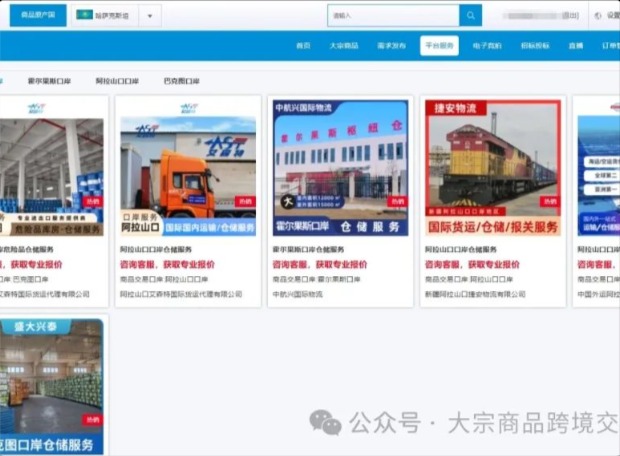Click the ASG logo above truck card
Image resolution: width=620 pixels, height=456 pixels.
pos(189,108)
